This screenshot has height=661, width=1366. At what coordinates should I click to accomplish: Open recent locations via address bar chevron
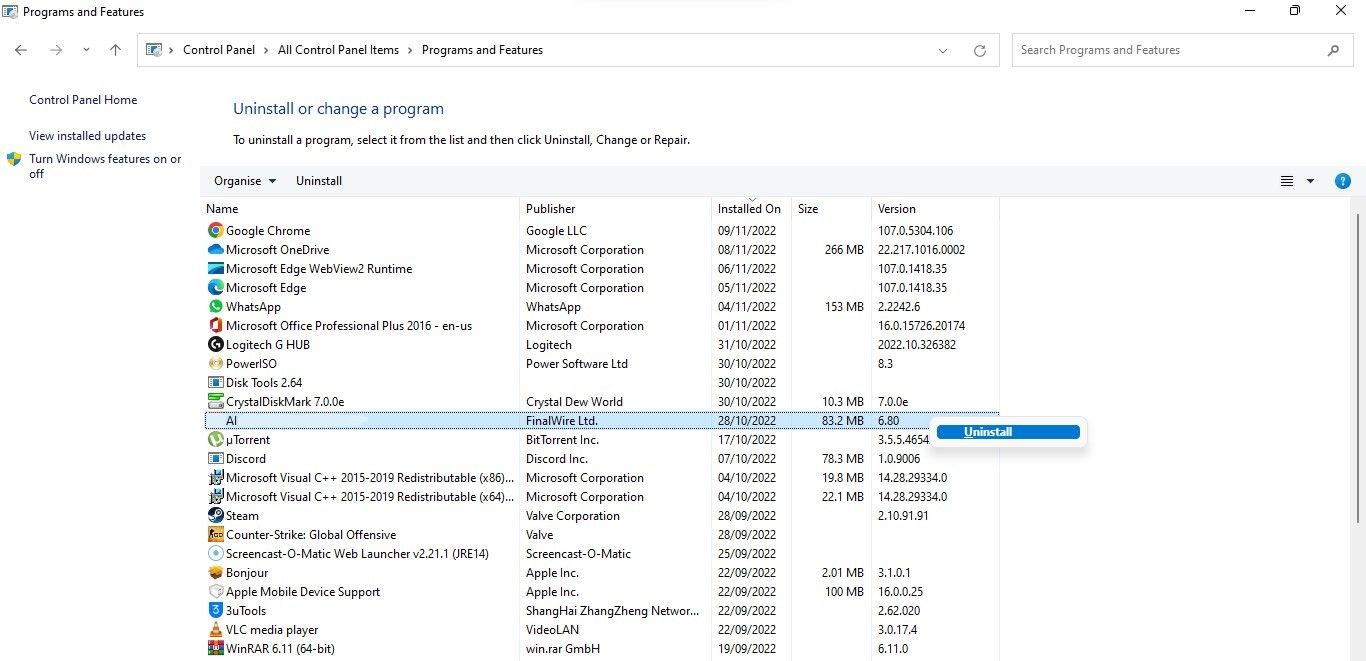(x=943, y=49)
